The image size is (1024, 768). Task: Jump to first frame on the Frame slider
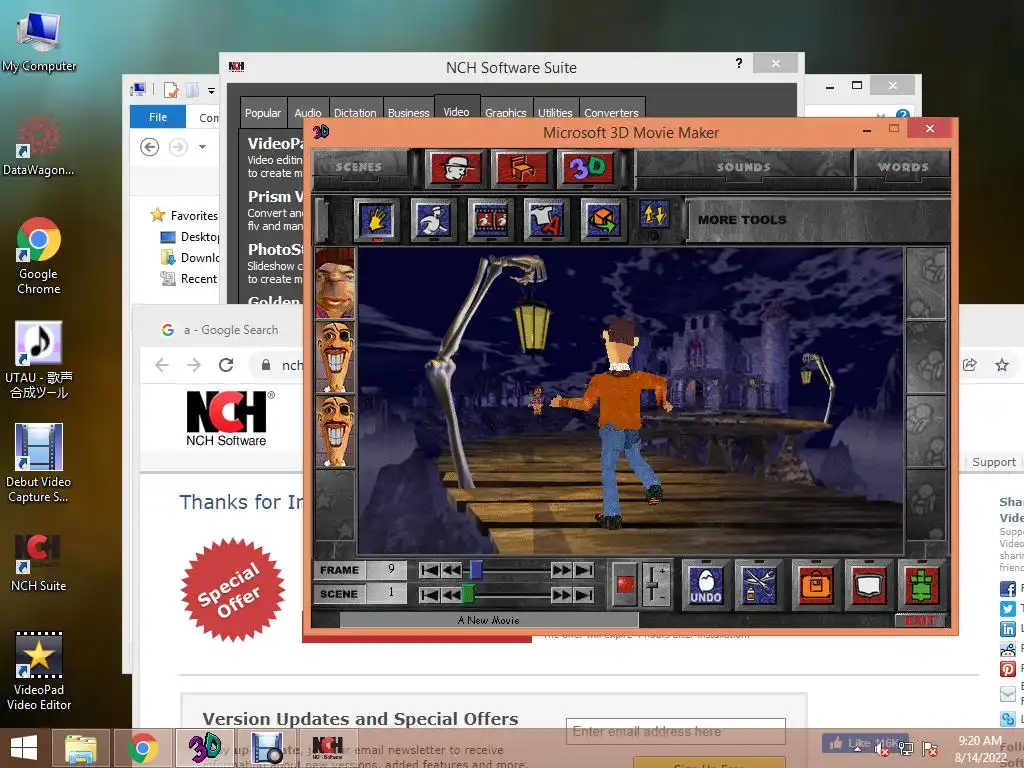coord(429,570)
